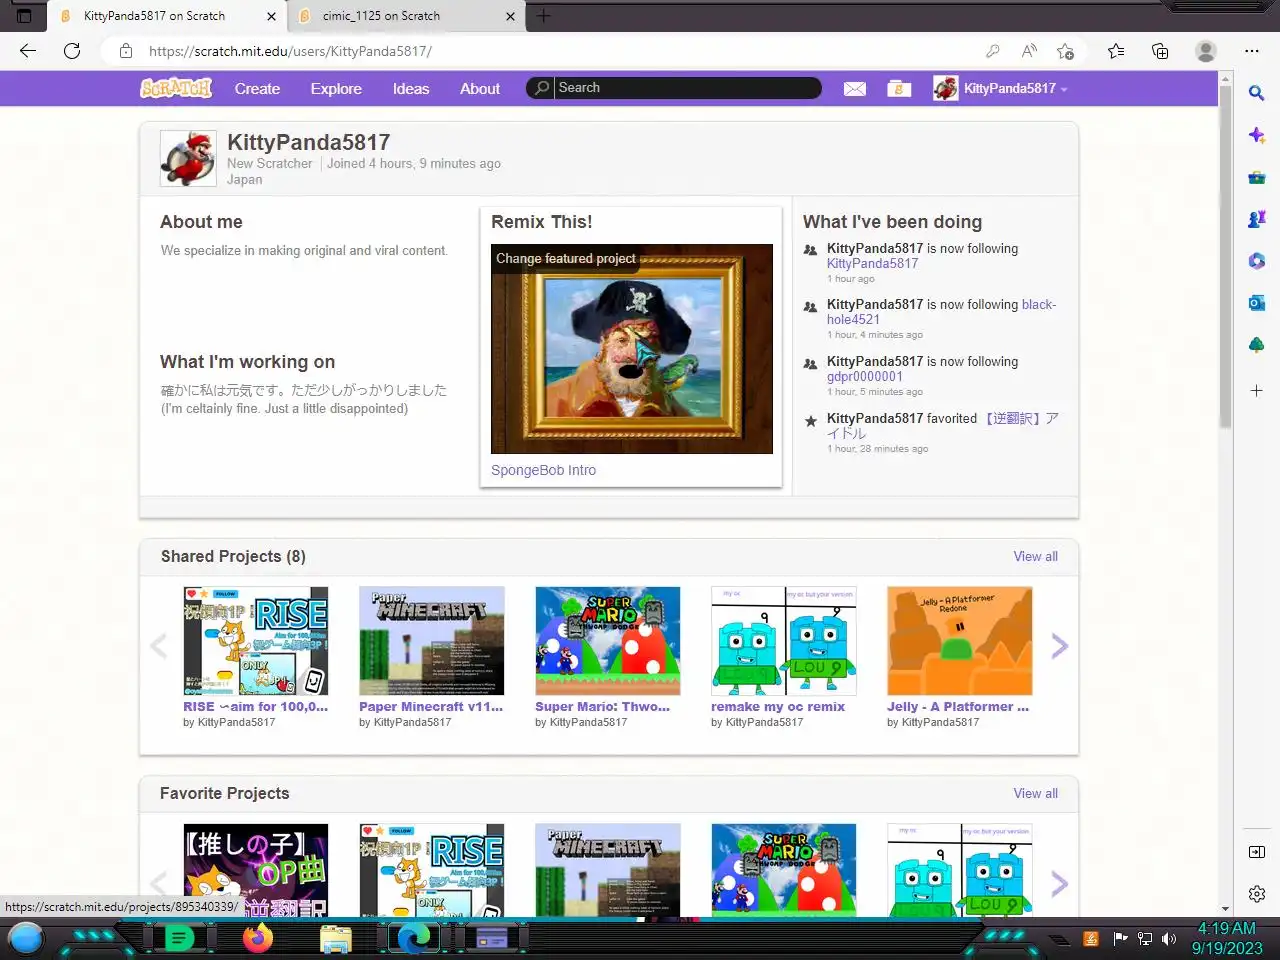Show next Favorite Projects with right arrow

pyautogui.click(x=1060, y=883)
